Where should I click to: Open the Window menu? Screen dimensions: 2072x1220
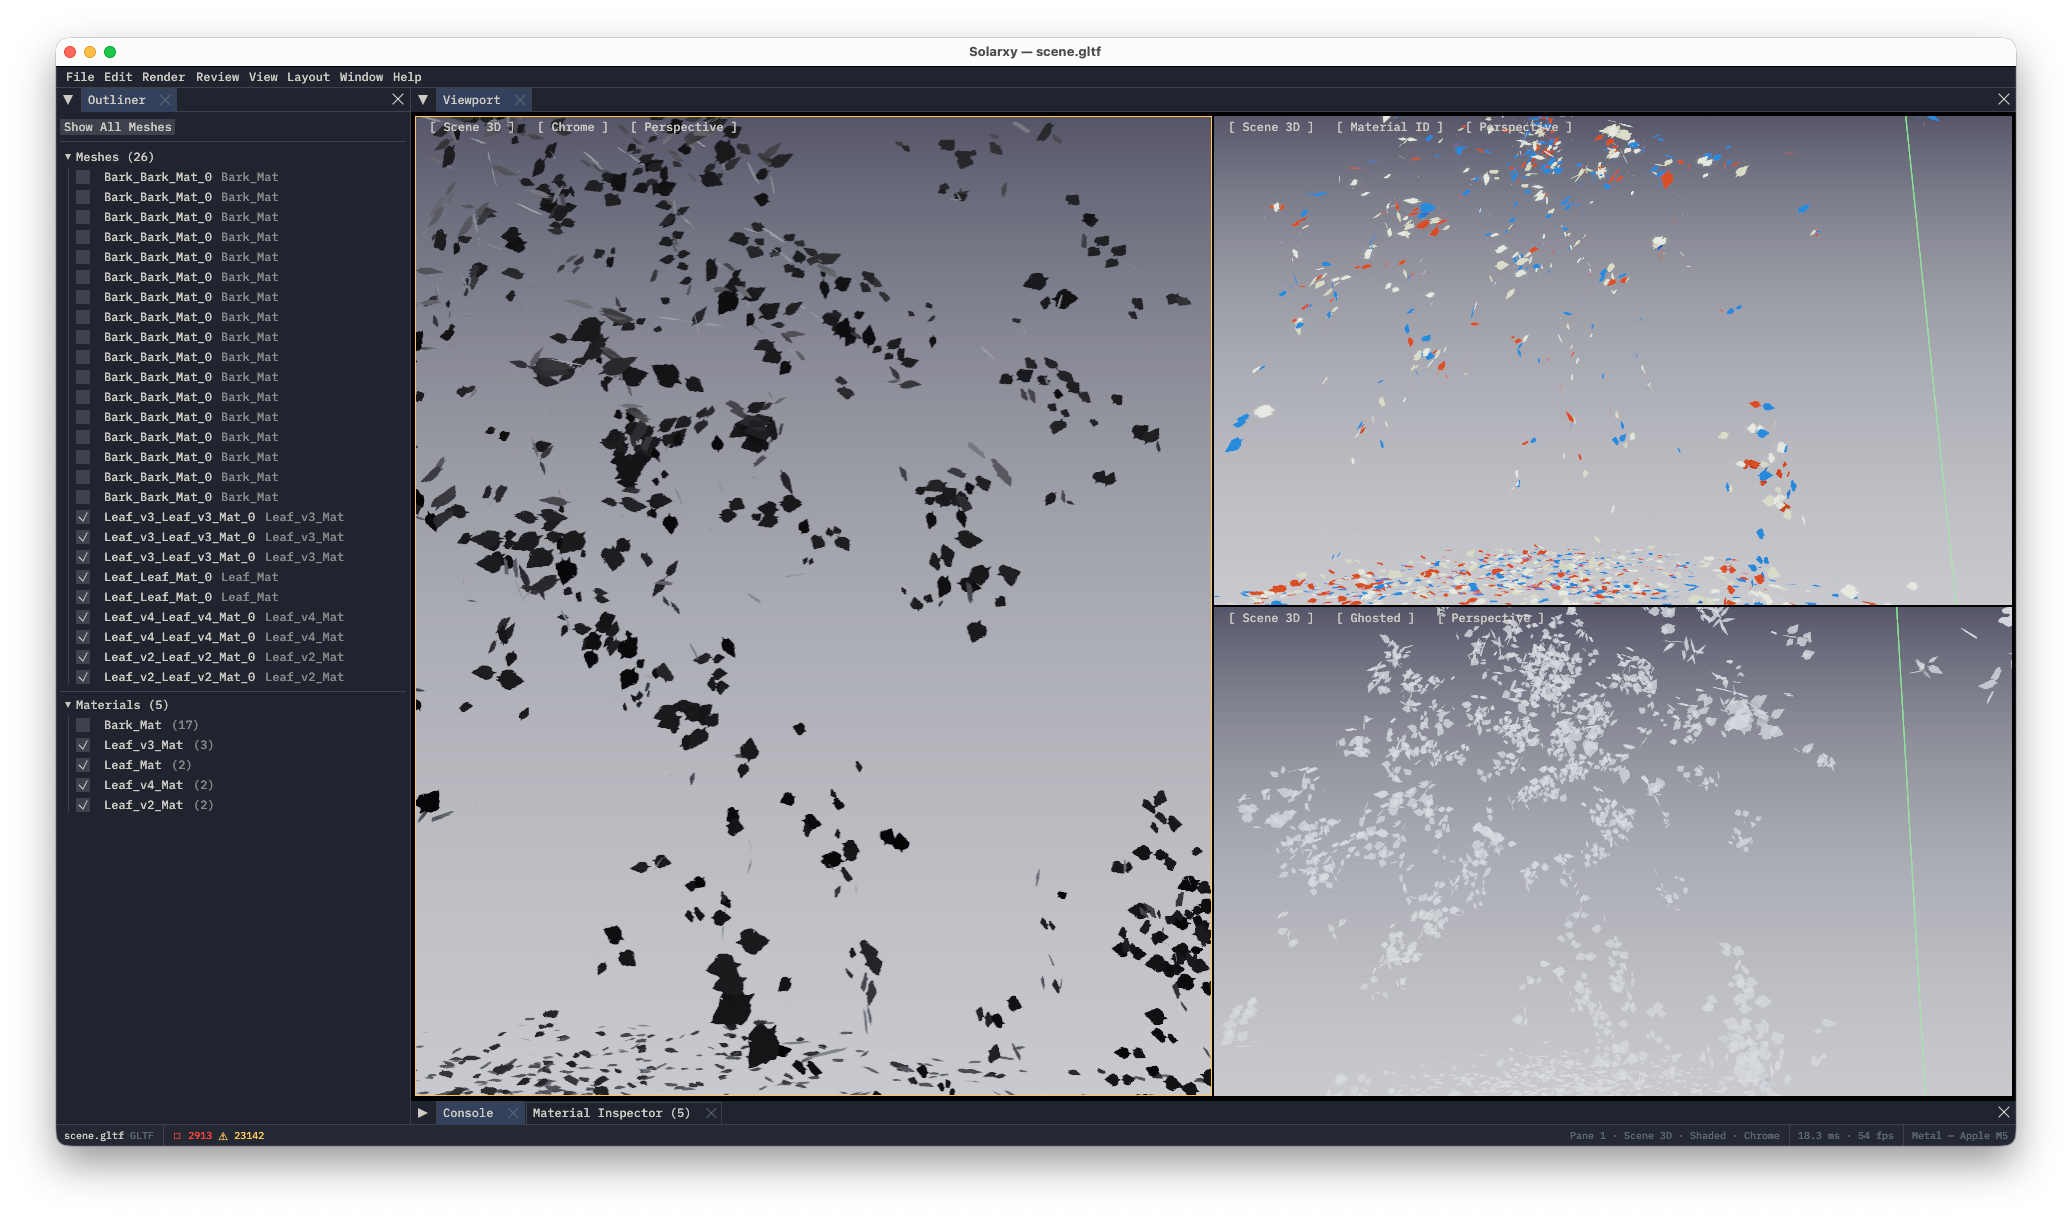[x=361, y=77]
